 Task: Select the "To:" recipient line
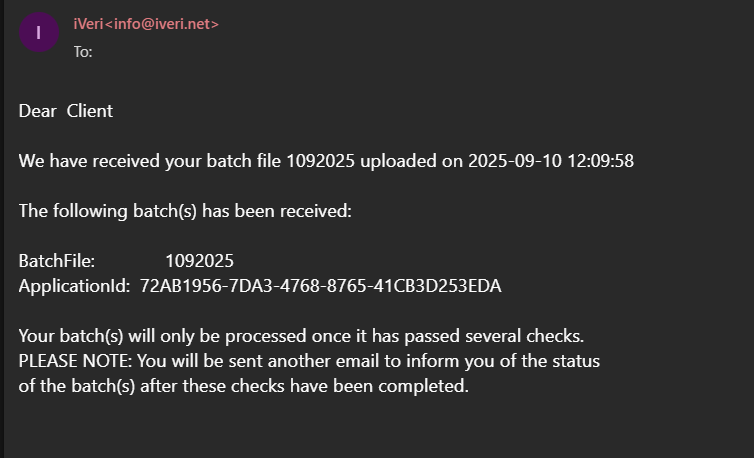click(x=83, y=52)
